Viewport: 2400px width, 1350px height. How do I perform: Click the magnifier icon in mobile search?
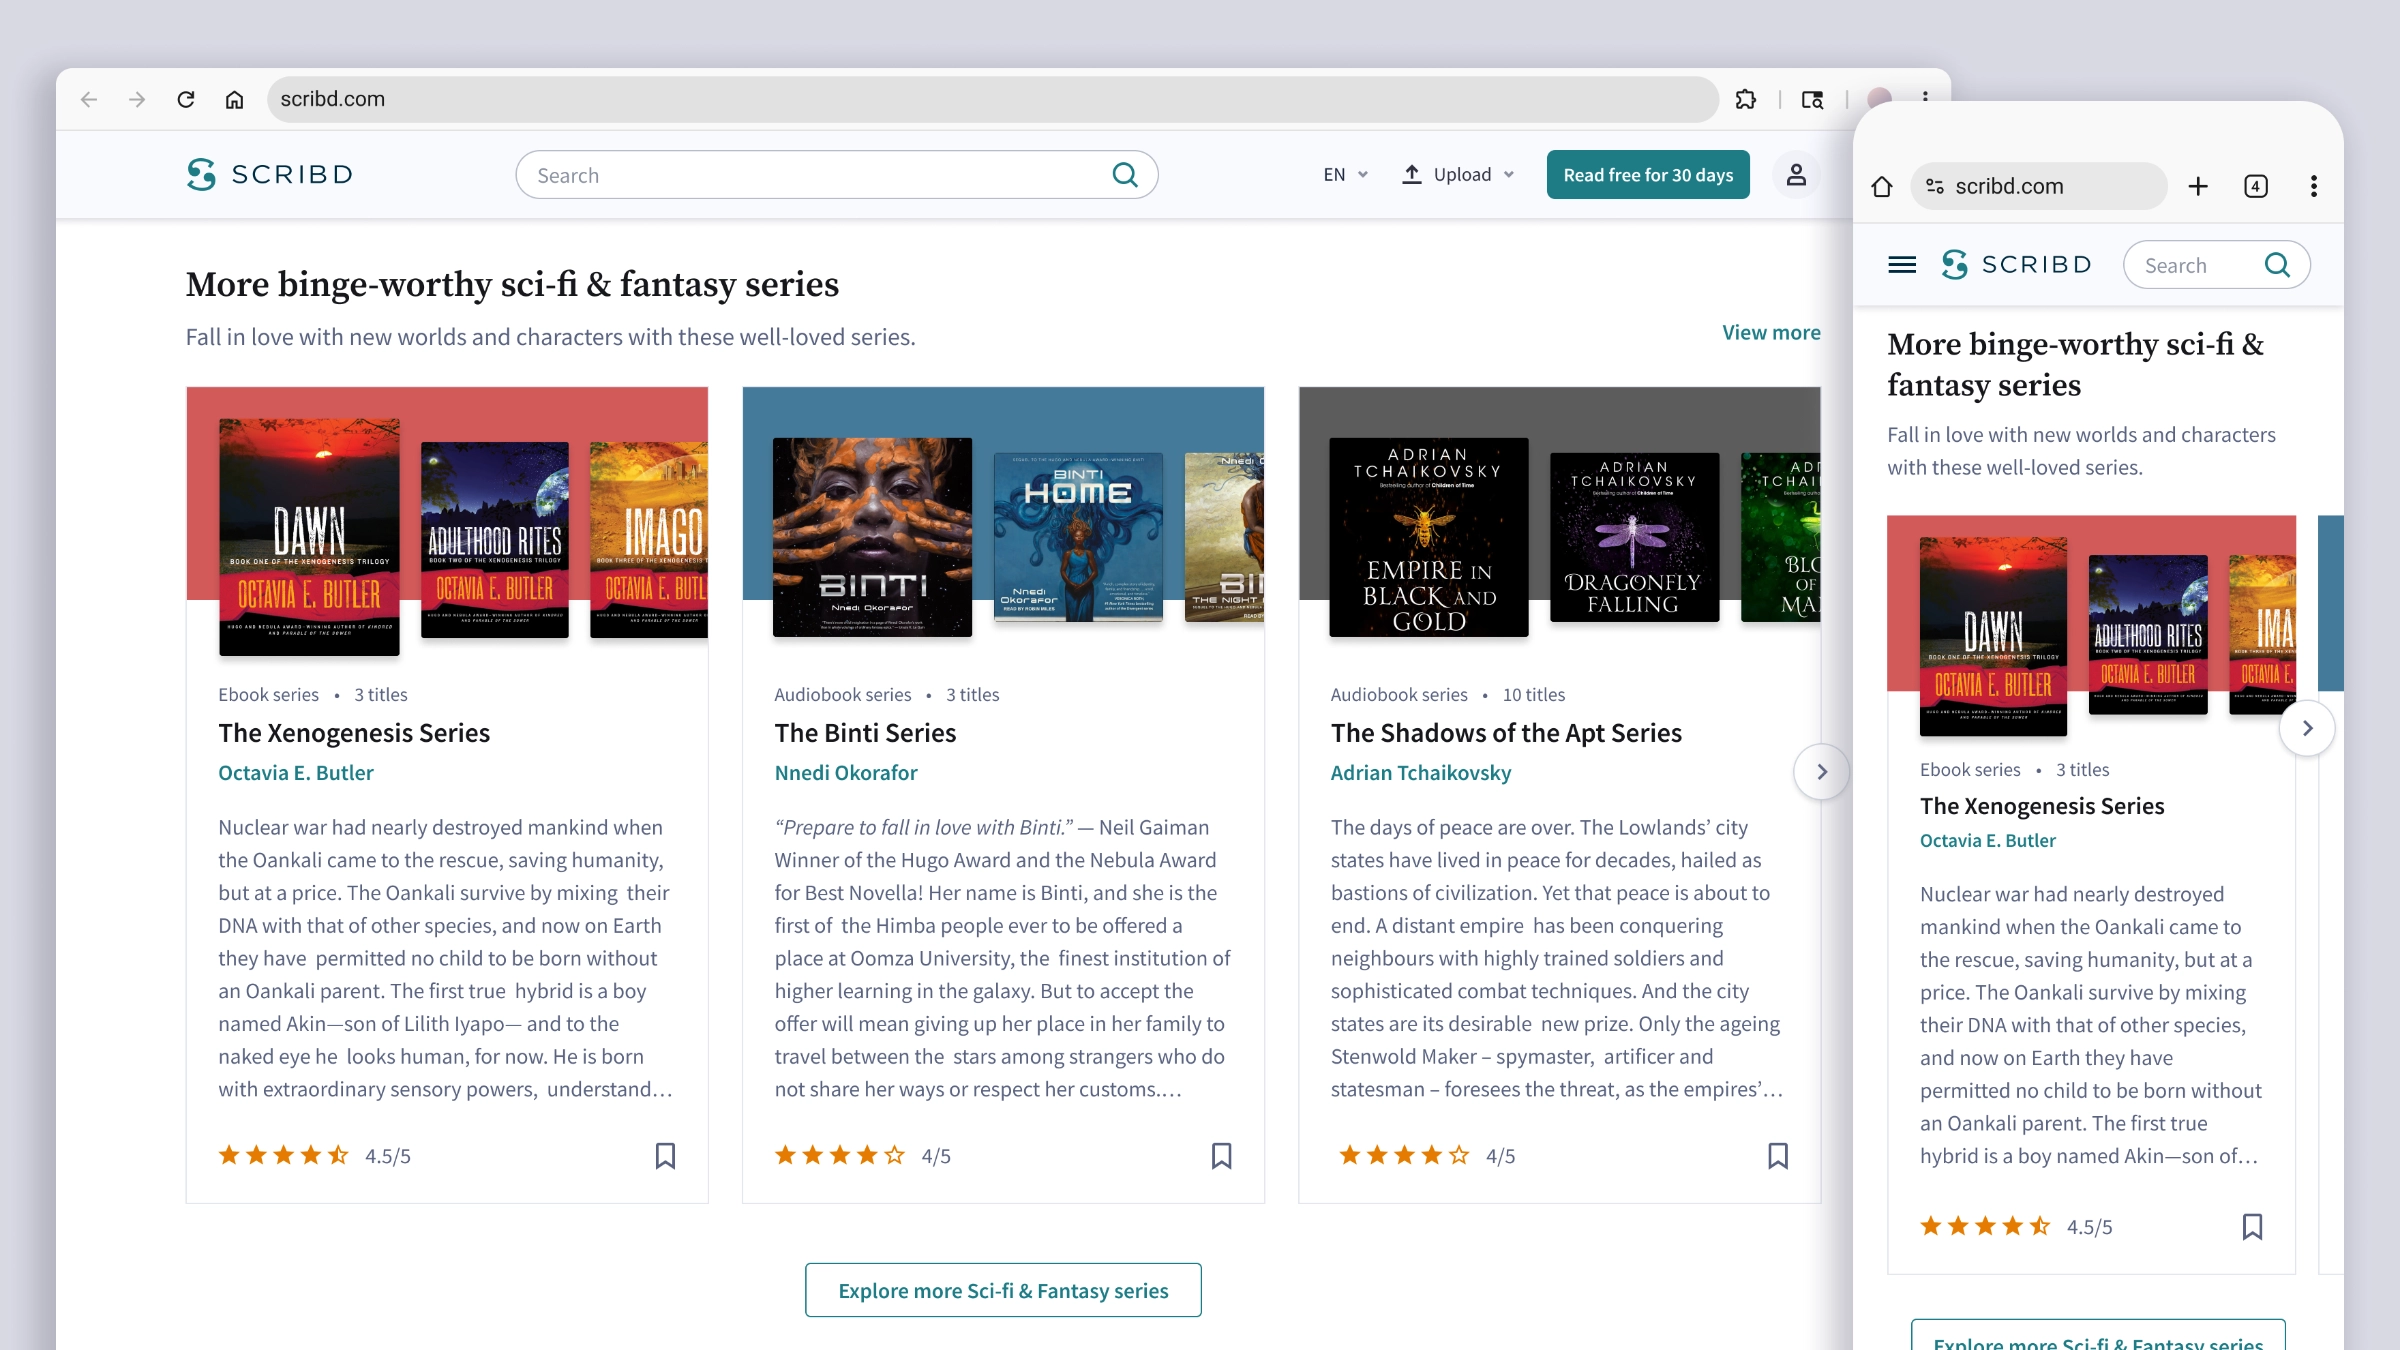click(x=2277, y=265)
